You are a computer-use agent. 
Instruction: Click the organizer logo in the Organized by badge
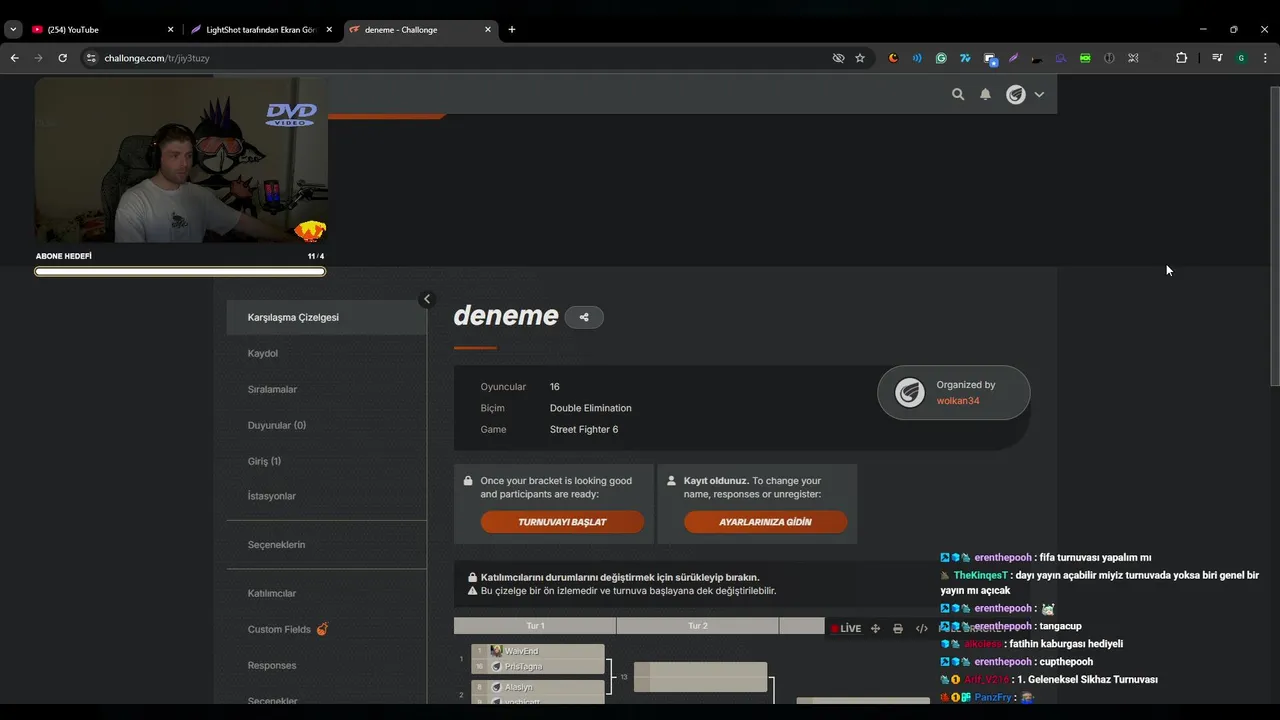[909, 392]
